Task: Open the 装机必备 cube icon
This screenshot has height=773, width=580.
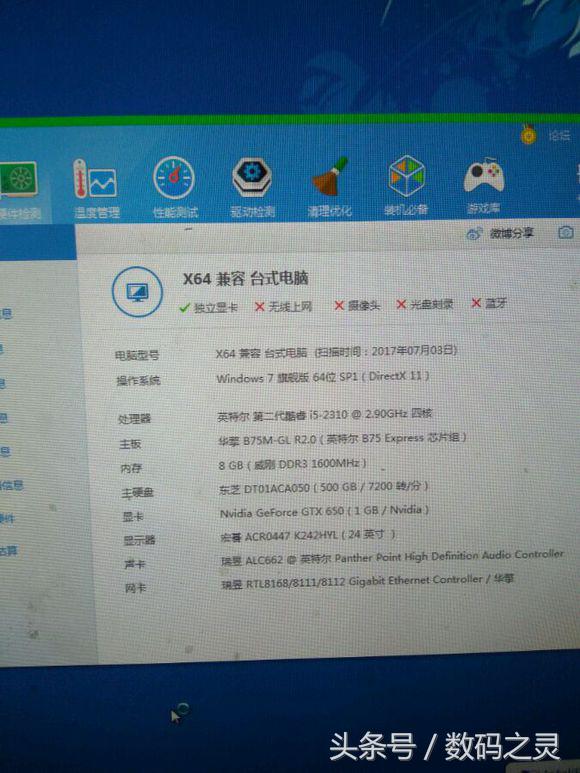Action: [407, 186]
